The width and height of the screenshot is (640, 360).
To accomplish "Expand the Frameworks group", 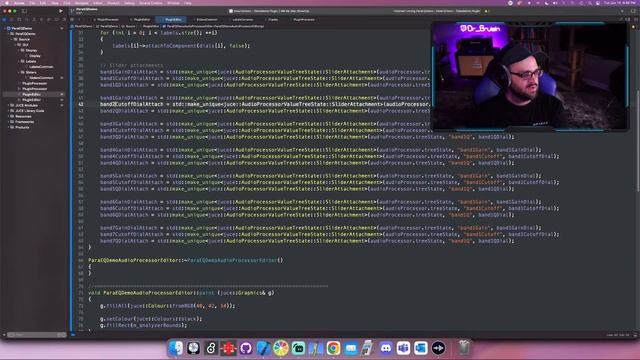I will click(9, 122).
